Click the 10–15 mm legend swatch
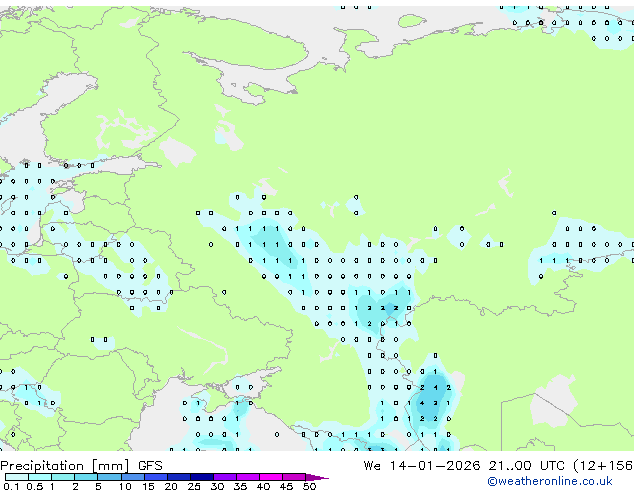The height and width of the screenshot is (490, 634). click(132, 477)
